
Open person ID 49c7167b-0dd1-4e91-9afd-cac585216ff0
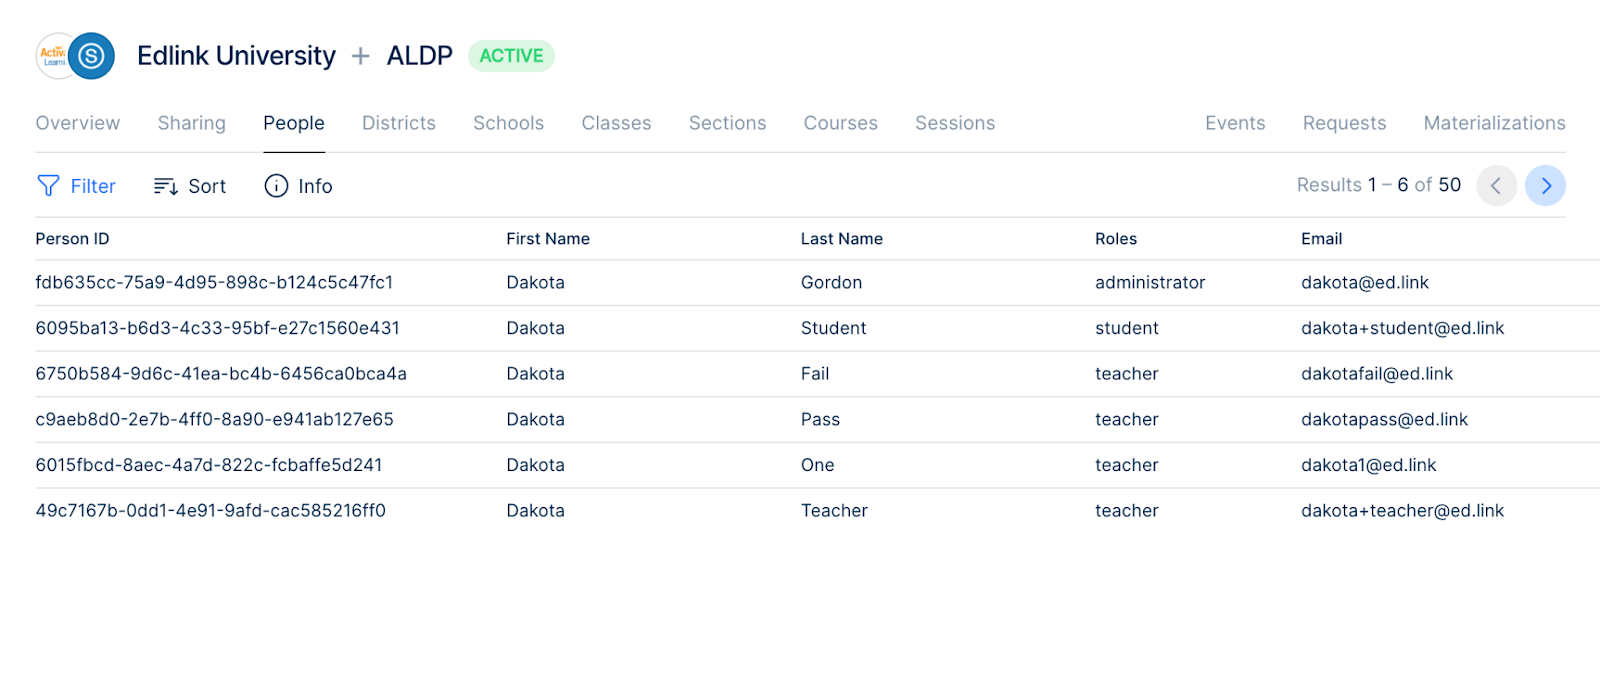(211, 511)
